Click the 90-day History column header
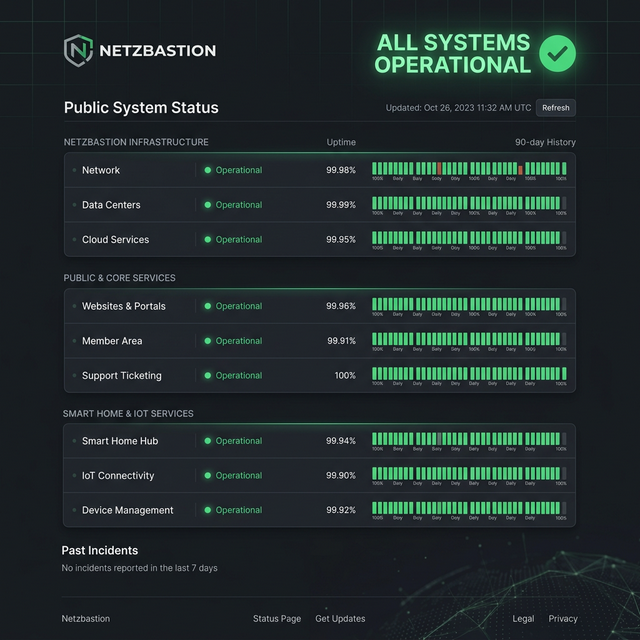The image size is (640, 640). (x=545, y=142)
